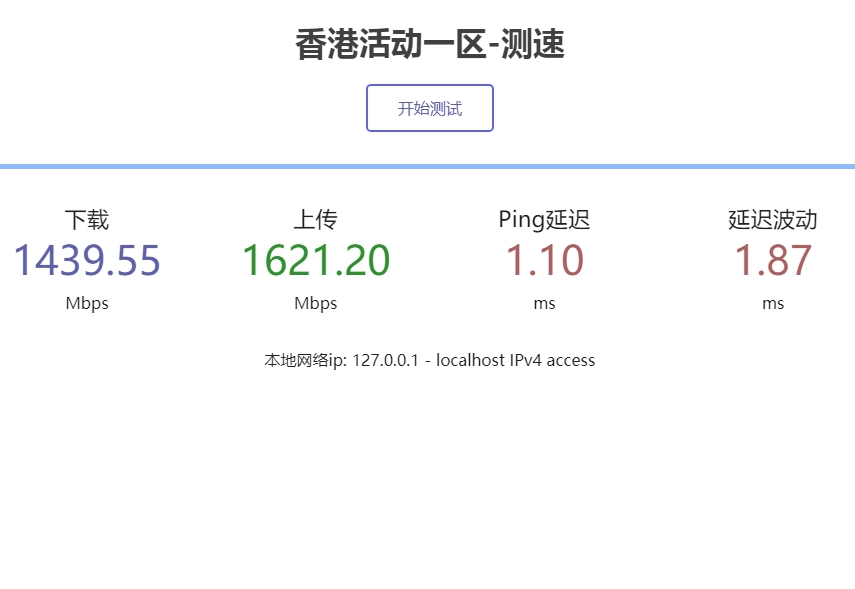Select the Ping延迟 latency value 1.10
Image resolution: width=855 pixels, height=589 pixels.
543,260
